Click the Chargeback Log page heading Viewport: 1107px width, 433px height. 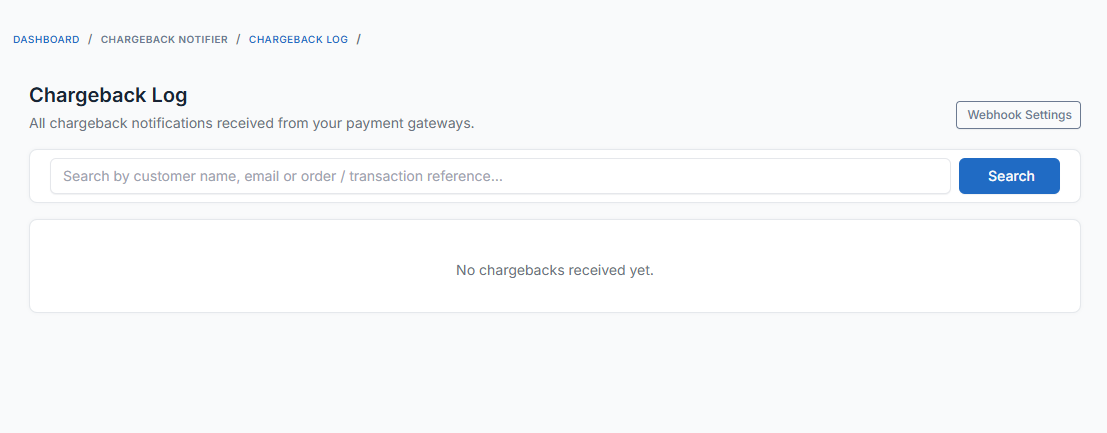[x=108, y=96]
